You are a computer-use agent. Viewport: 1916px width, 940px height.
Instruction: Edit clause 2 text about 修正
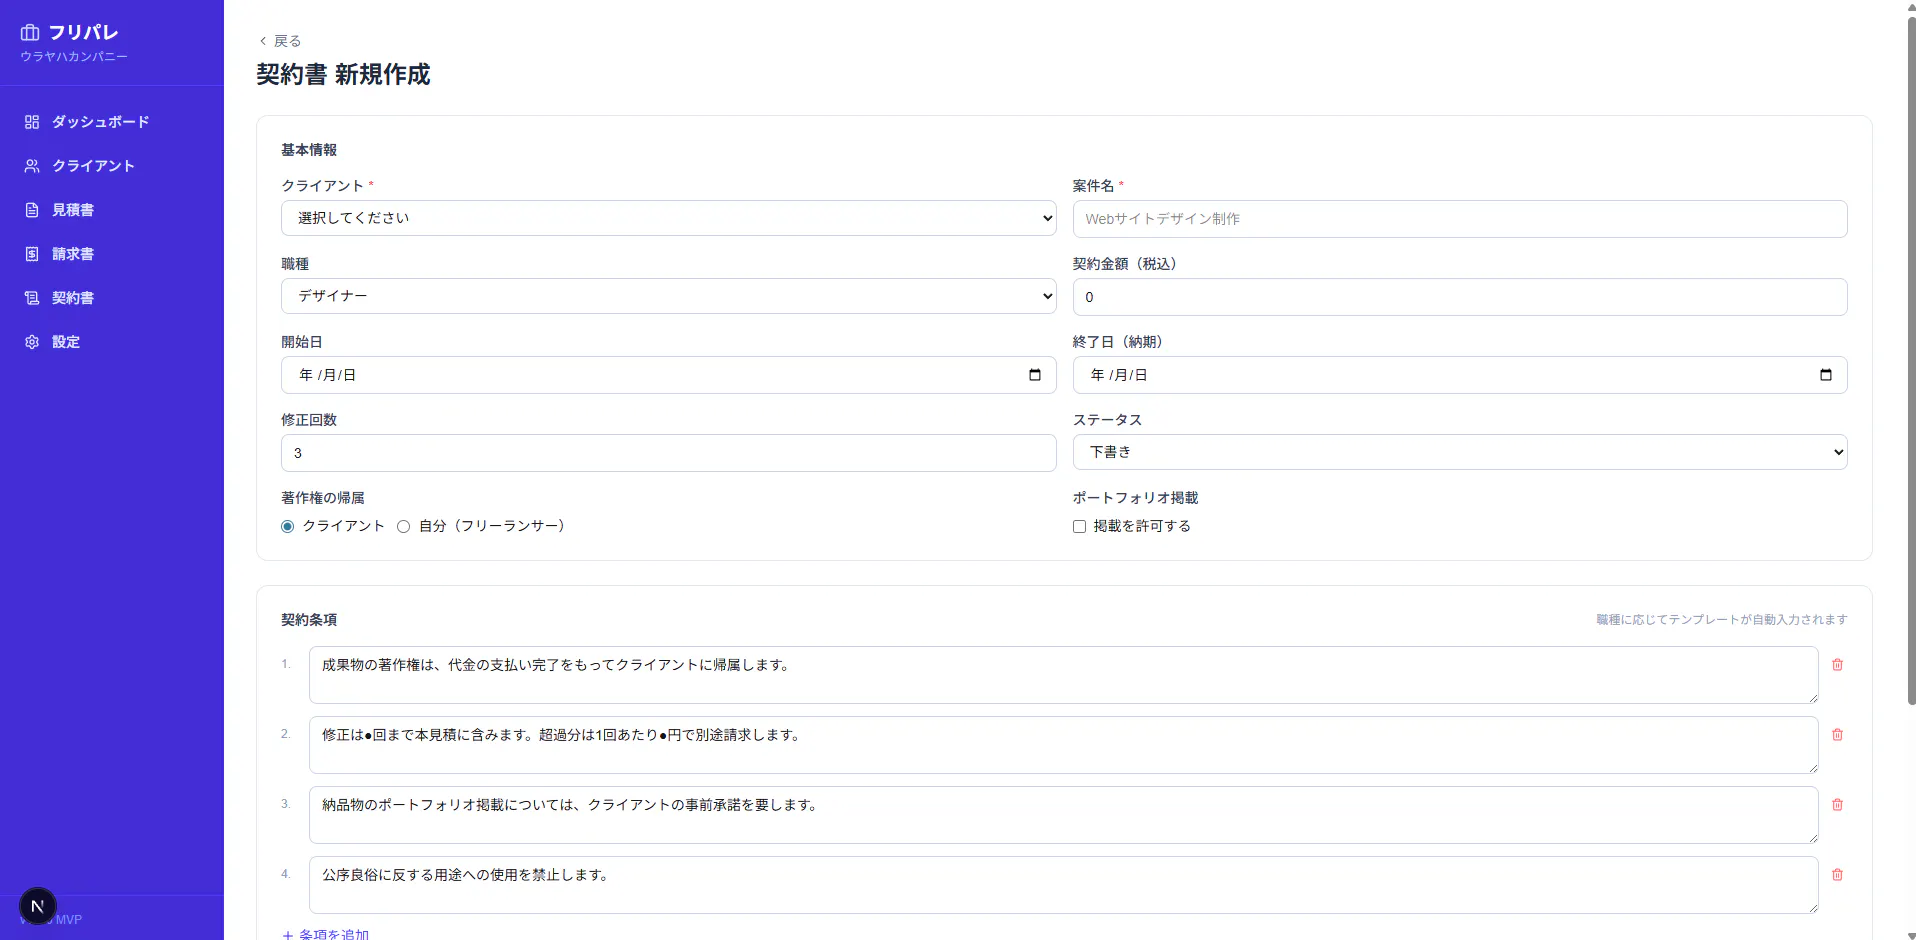coord(1064,745)
